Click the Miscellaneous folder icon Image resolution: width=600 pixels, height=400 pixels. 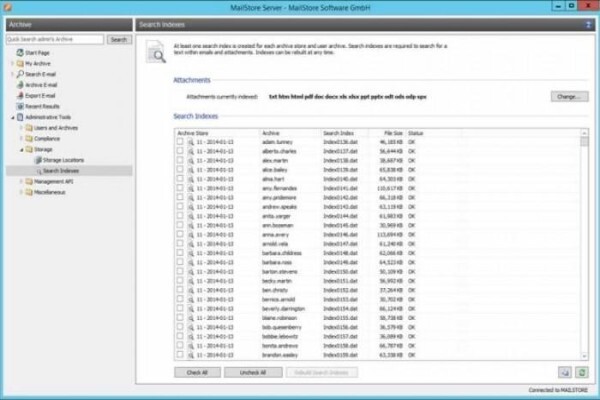click(29, 192)
